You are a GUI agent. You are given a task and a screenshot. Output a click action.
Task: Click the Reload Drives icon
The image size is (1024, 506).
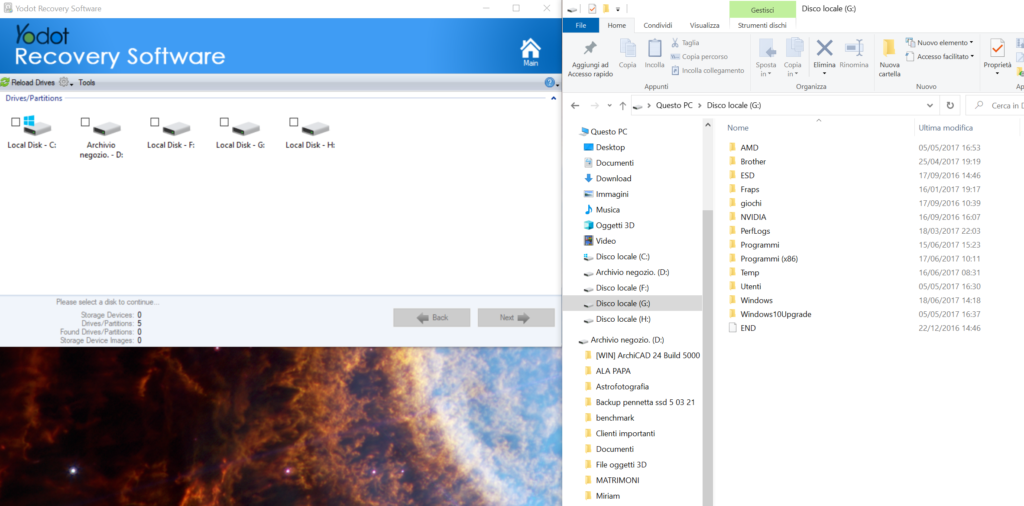pyautogui.click(x=5, y=82)
